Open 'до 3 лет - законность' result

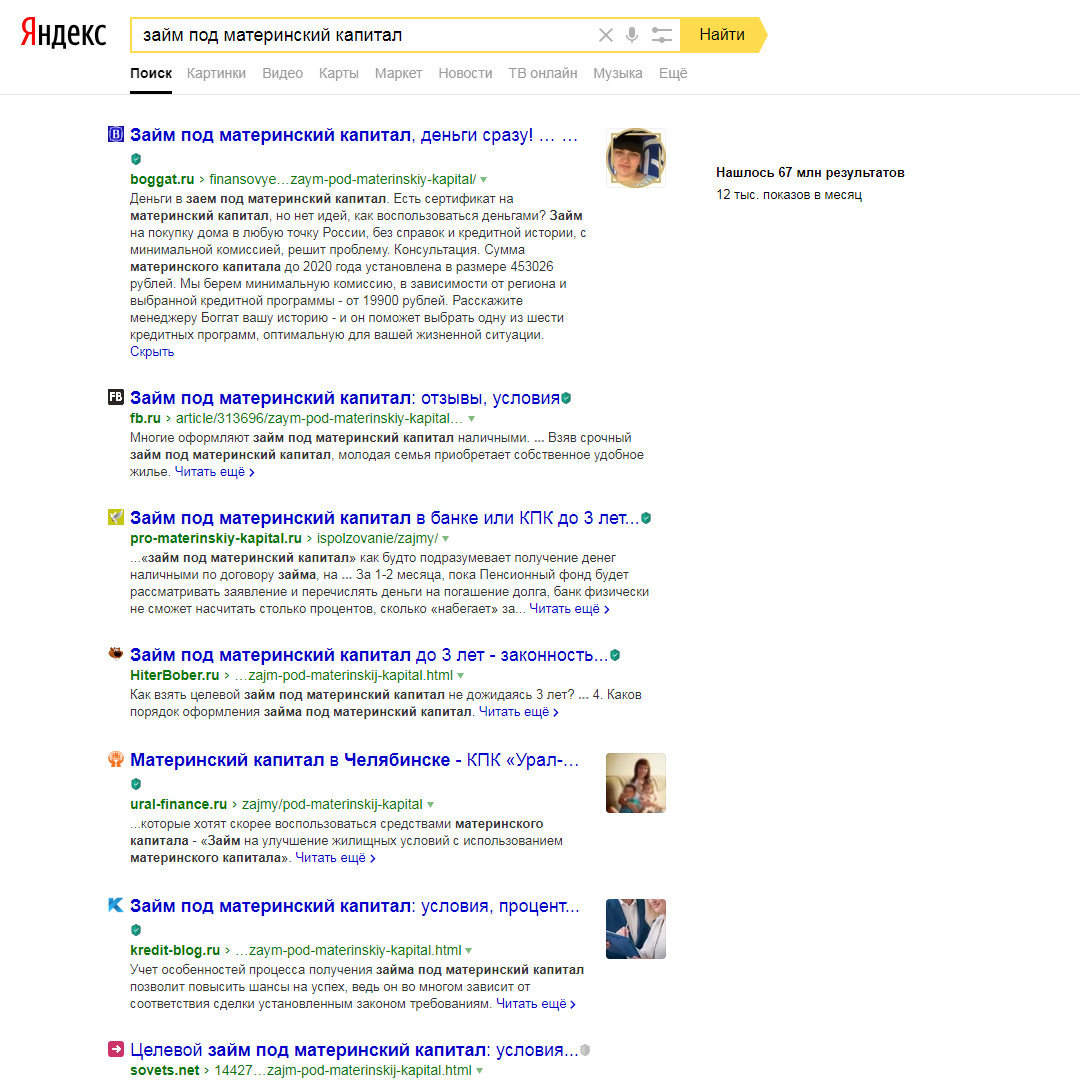(x=369, y=655)
